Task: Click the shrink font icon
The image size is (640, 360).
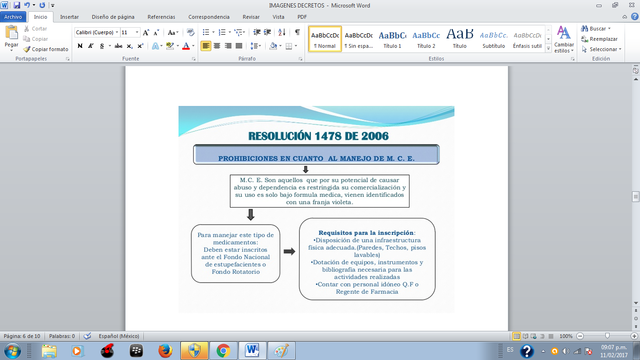Action: pos(156,32)
